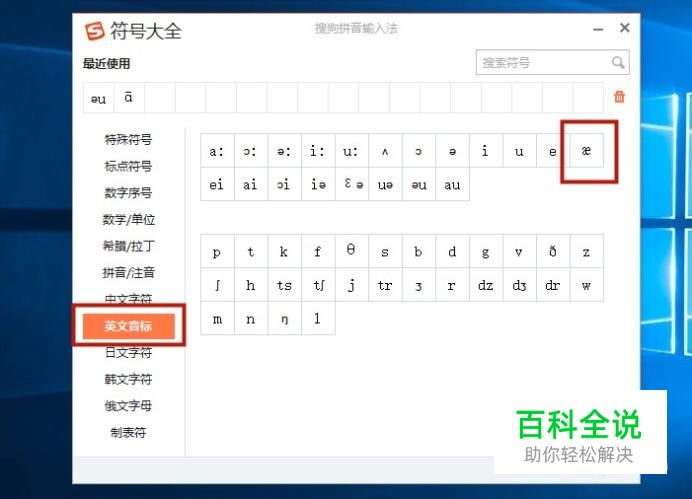The height and width of the screenshot is (499, 692).
Task: Insert the u: vowel symbol
Action: 351,150
